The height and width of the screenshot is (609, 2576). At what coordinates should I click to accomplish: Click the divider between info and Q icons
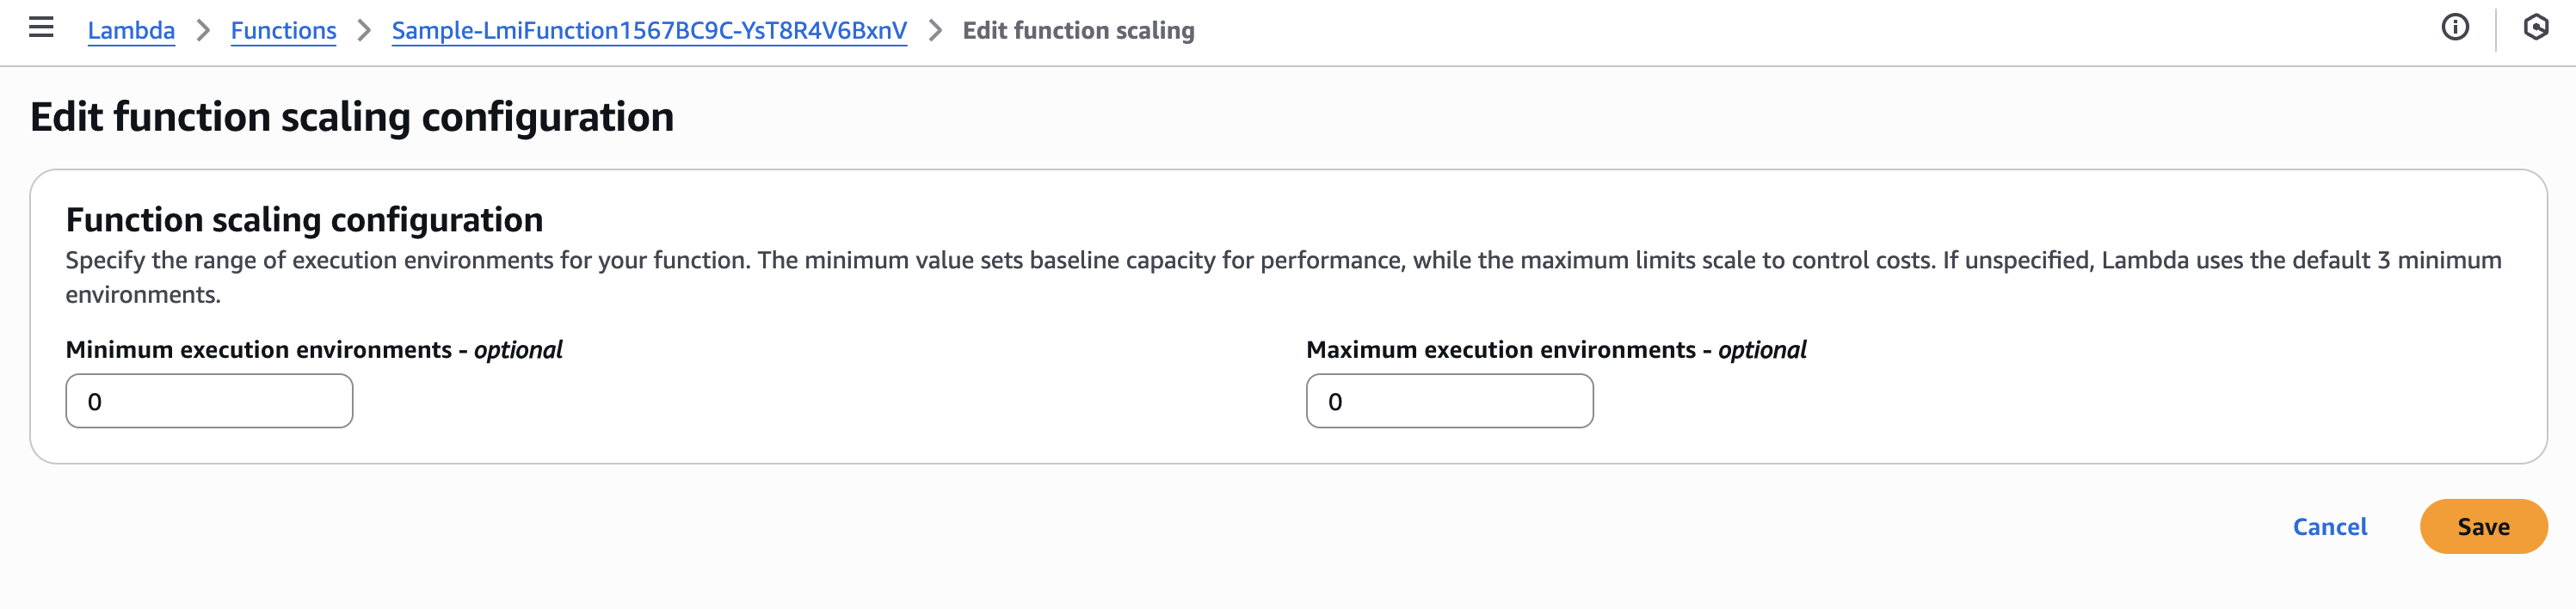(2496, 28)
